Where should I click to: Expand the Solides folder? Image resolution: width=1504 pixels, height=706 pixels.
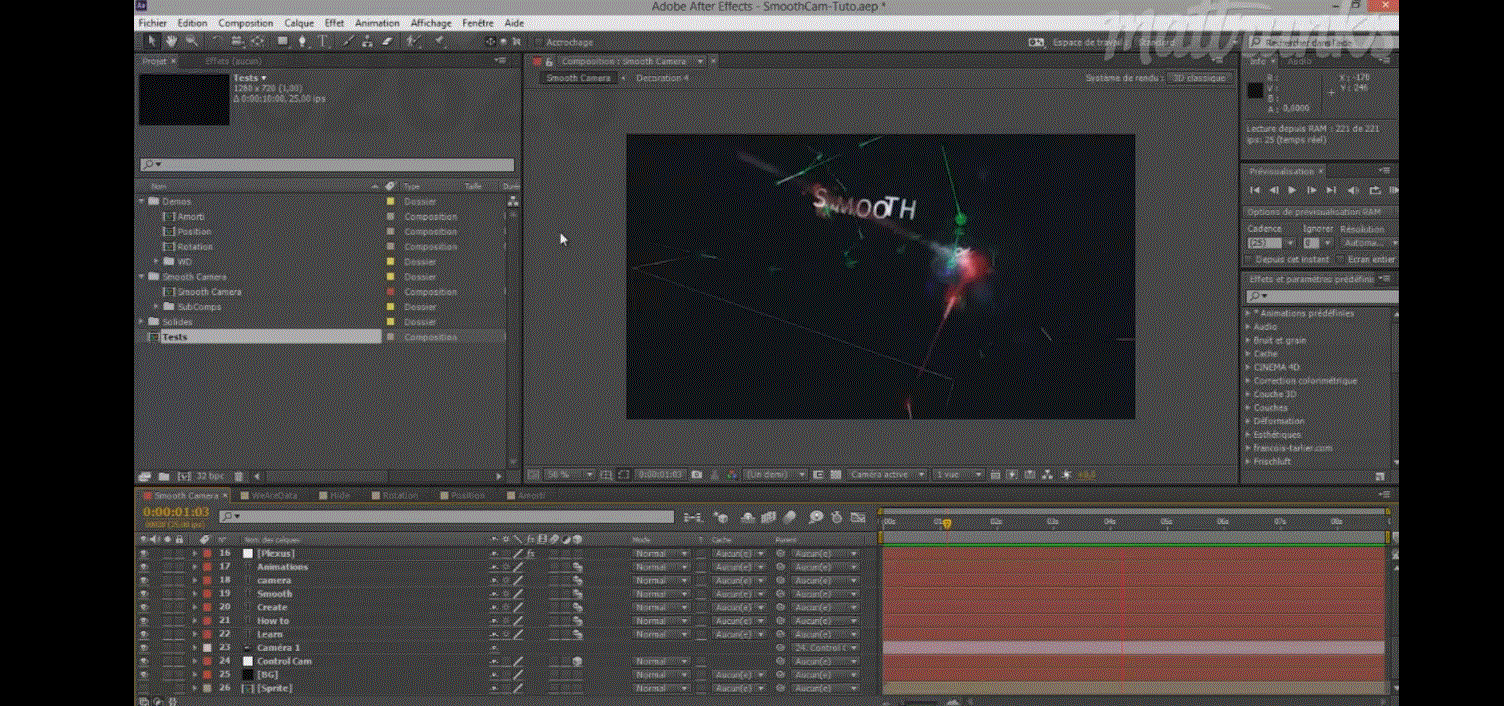142,322
